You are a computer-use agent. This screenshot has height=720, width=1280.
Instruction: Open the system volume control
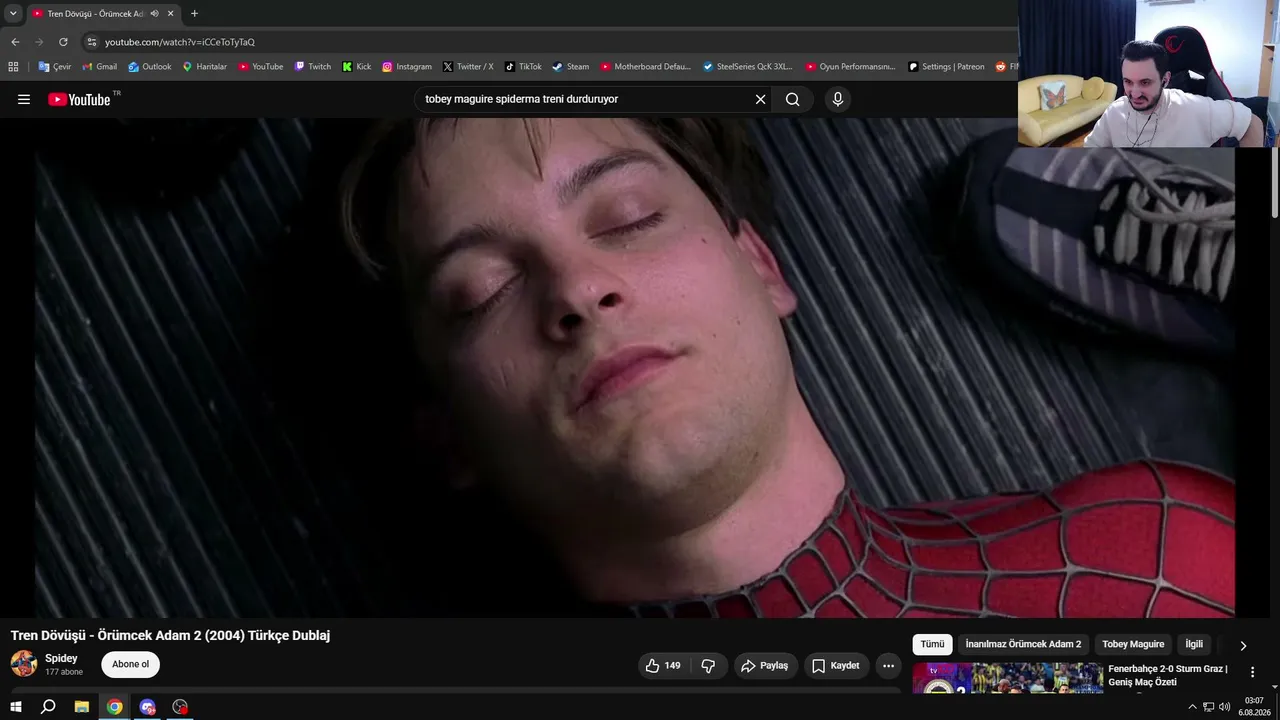1224,707
